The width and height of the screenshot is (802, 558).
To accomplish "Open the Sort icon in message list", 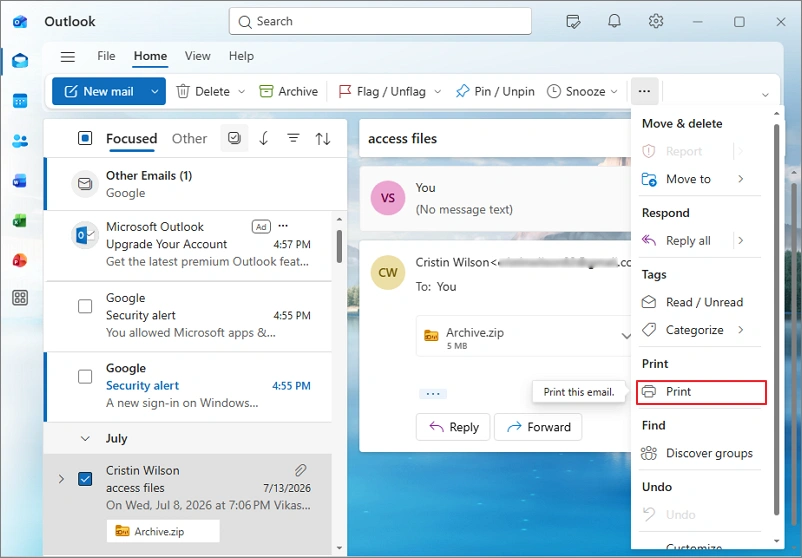I will [x=323, y=138].
